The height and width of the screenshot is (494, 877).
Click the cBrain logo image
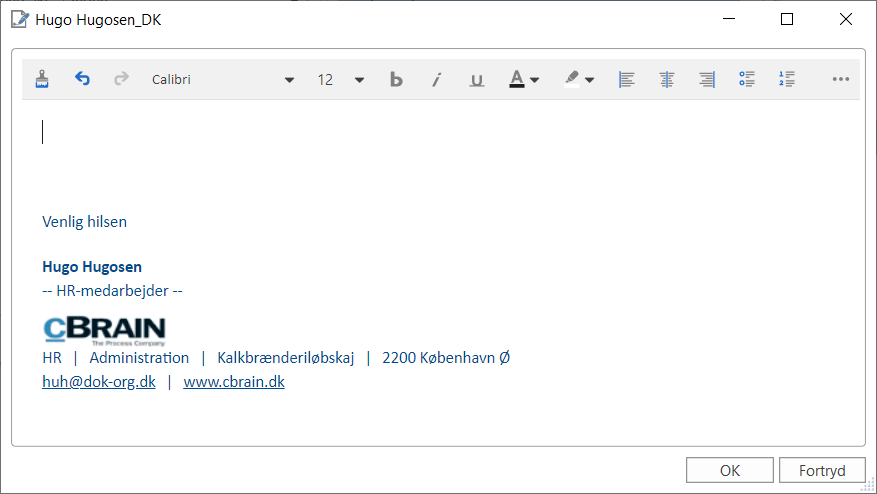(104, 331)
